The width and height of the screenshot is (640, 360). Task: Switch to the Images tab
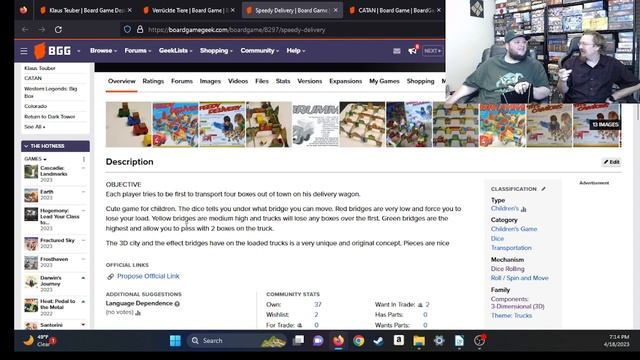[x=210, y=81]
